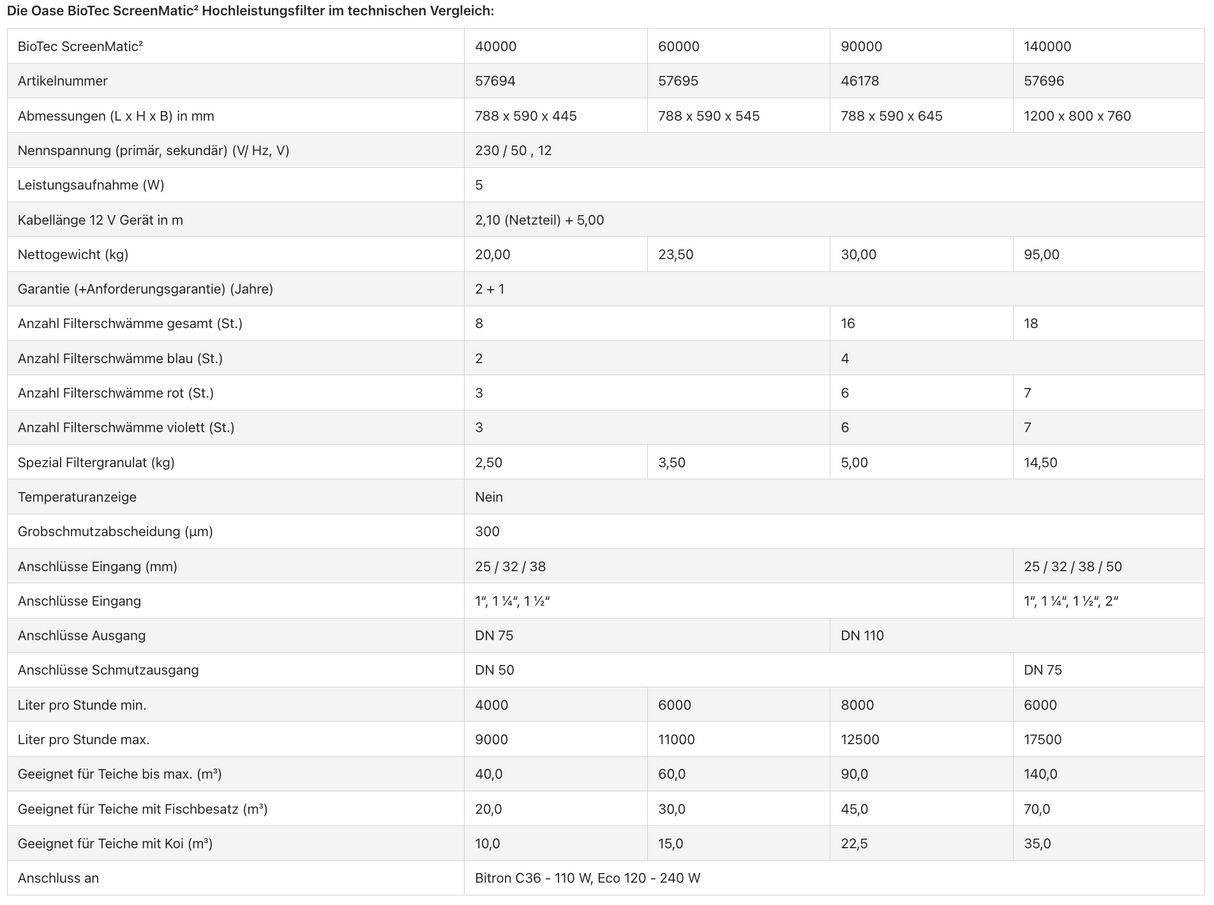Select the cable length value 2,10 (Netzteil) + 5,00
Screen dimensions: 1214x905
(x=539, y=220)
